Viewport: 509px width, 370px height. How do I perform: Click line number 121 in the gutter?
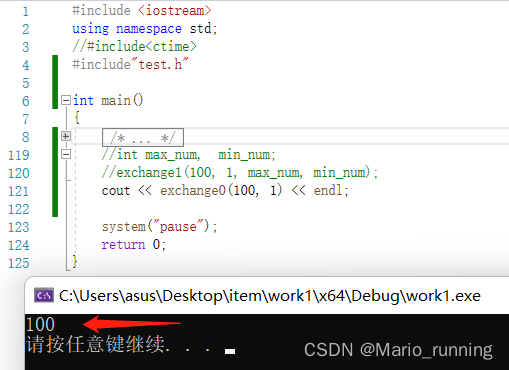pyautogui.click(x=19, y=191)
